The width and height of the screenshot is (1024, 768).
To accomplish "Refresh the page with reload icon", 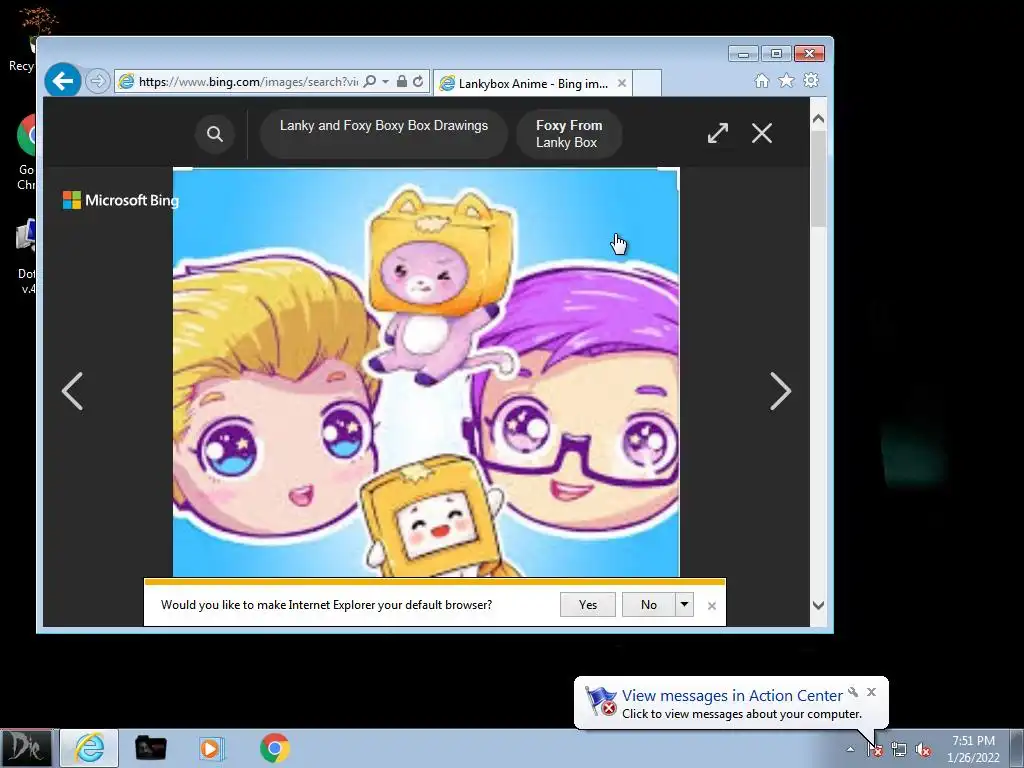I will (x=418, y=81).
